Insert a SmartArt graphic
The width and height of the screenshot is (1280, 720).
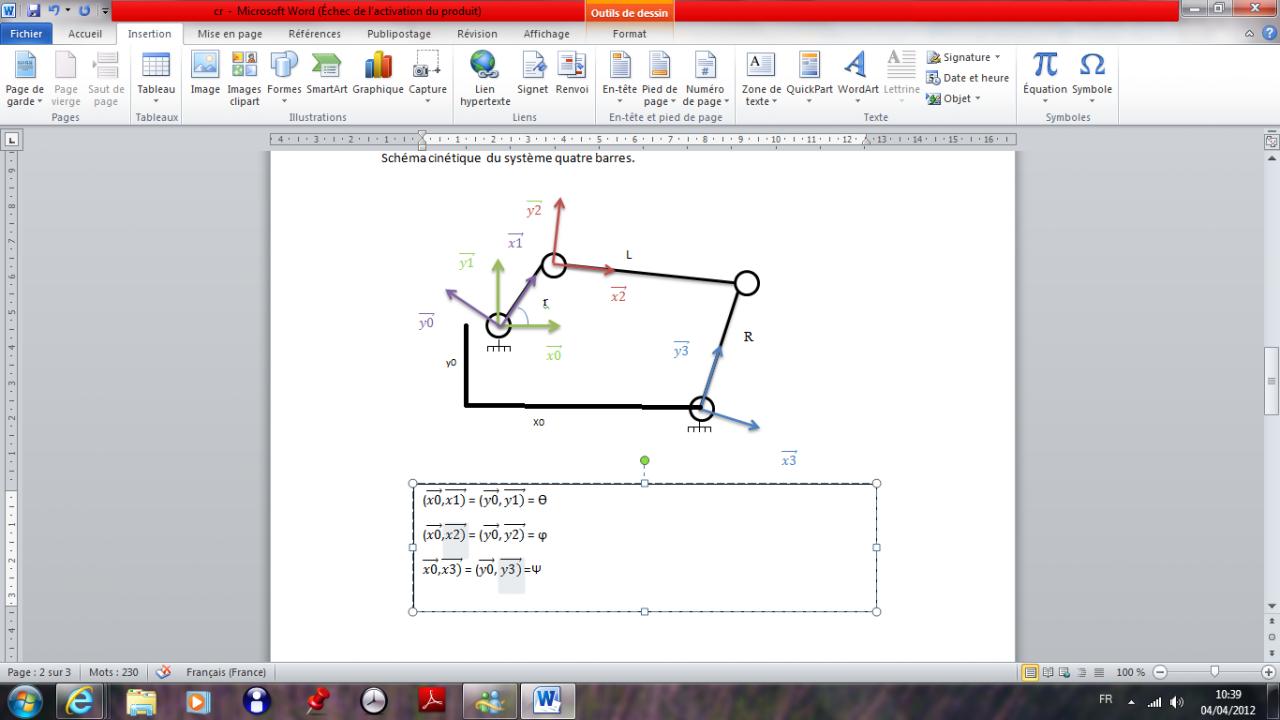click(326, 74)
